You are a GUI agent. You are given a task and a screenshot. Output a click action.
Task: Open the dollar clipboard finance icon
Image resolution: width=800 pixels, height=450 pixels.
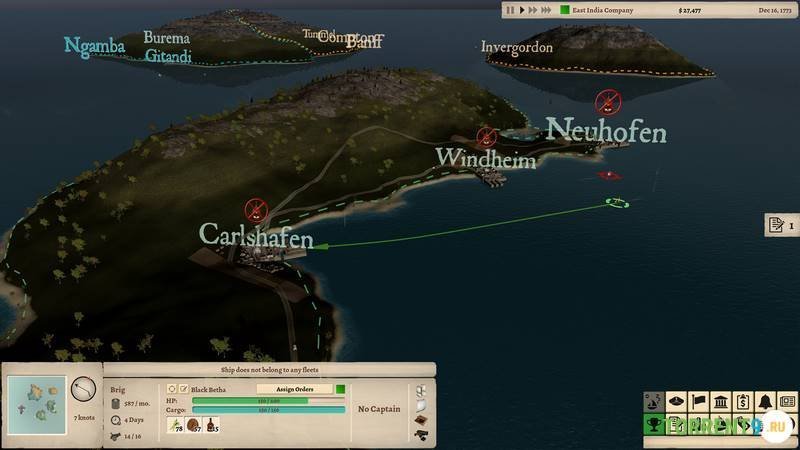(743, 402)
